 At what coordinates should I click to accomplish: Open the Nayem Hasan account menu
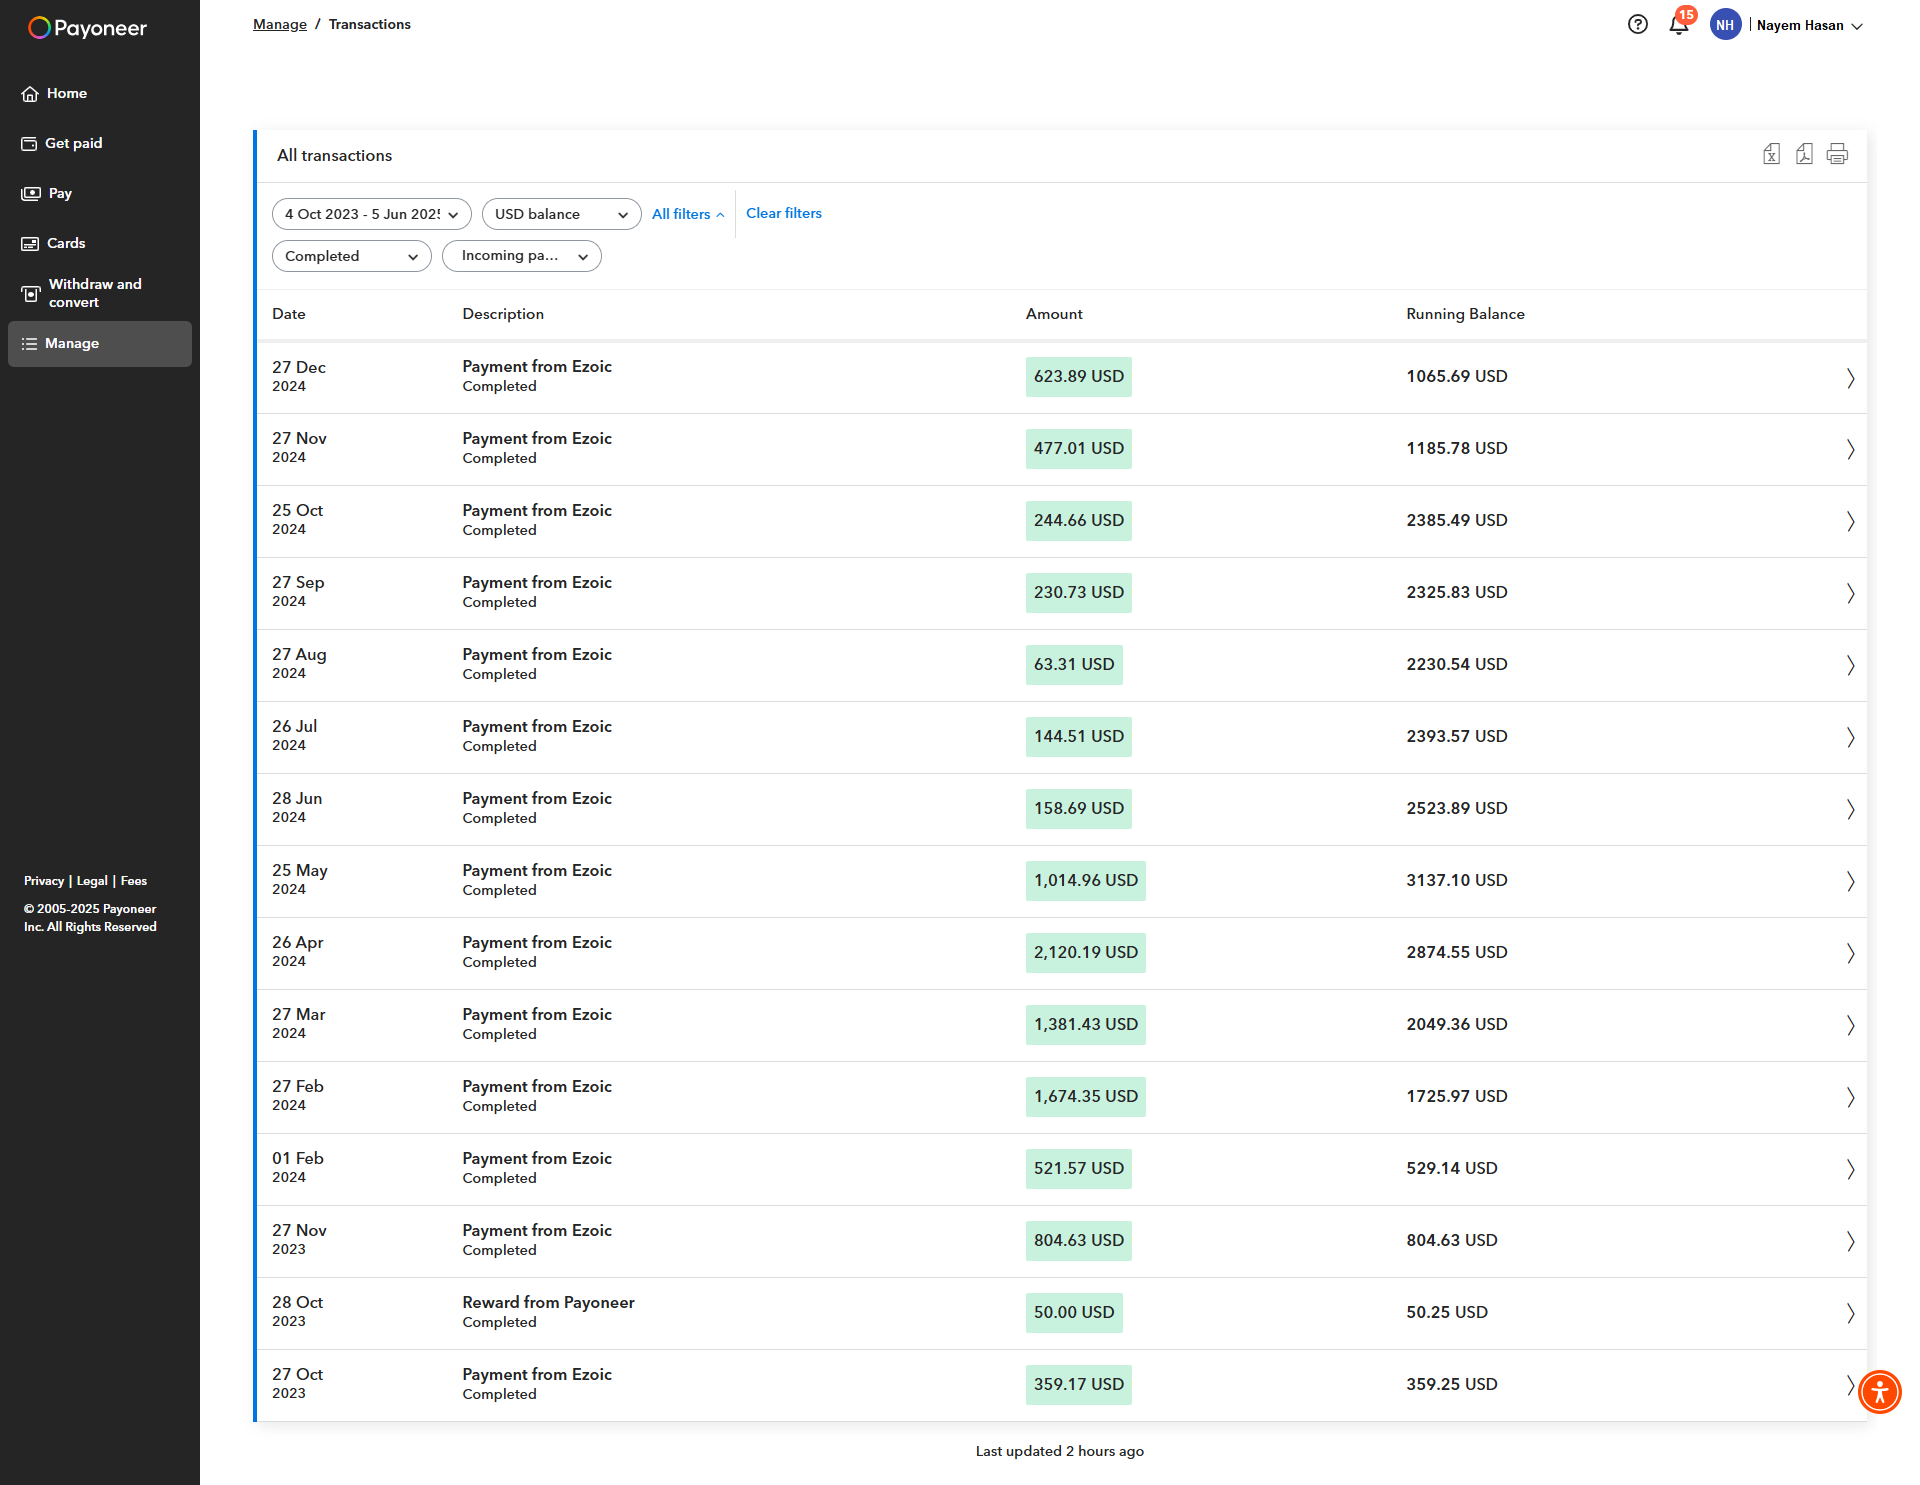[1803, 25]
